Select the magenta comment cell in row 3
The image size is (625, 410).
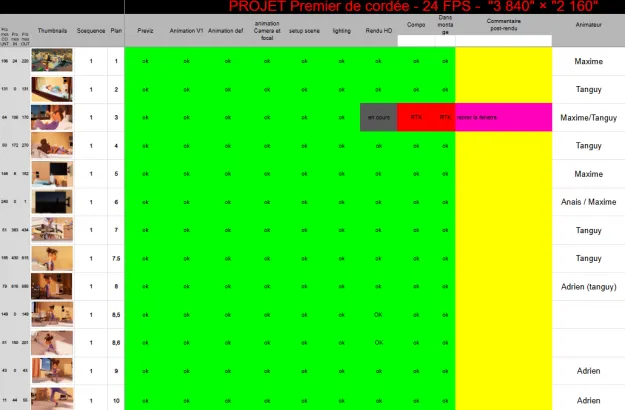[503, 117]
